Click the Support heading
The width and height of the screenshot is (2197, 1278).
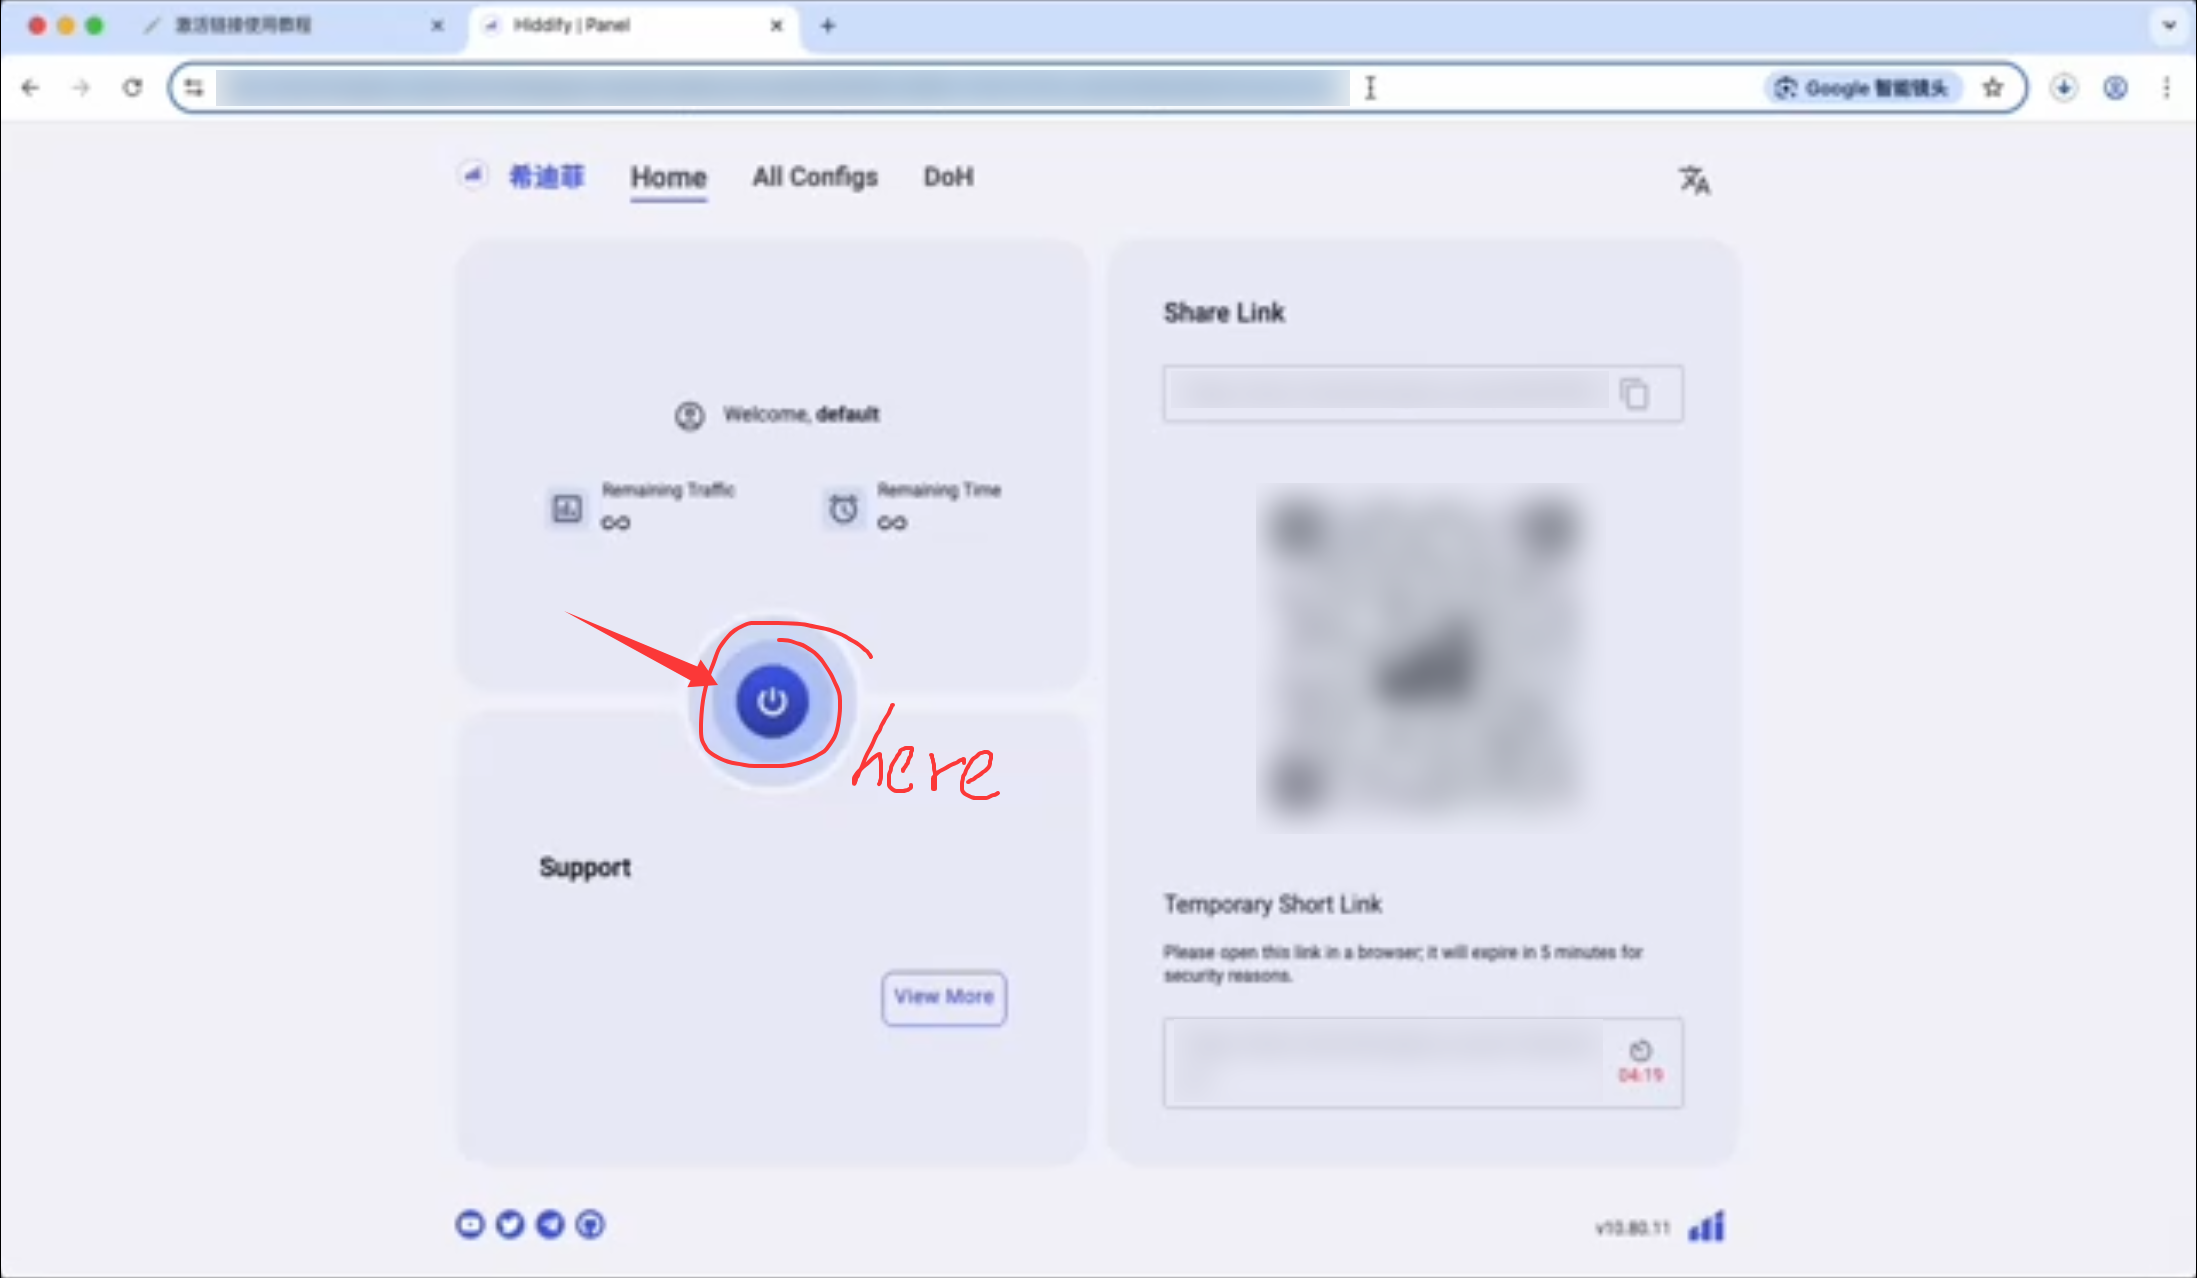click(585, 867)
